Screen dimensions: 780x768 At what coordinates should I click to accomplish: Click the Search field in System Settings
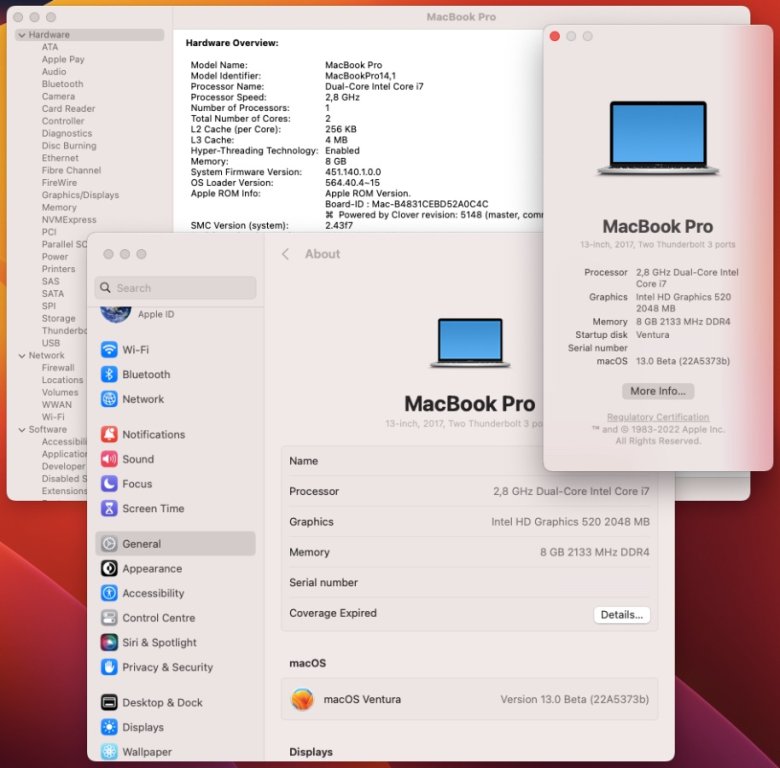click(176, 288)
